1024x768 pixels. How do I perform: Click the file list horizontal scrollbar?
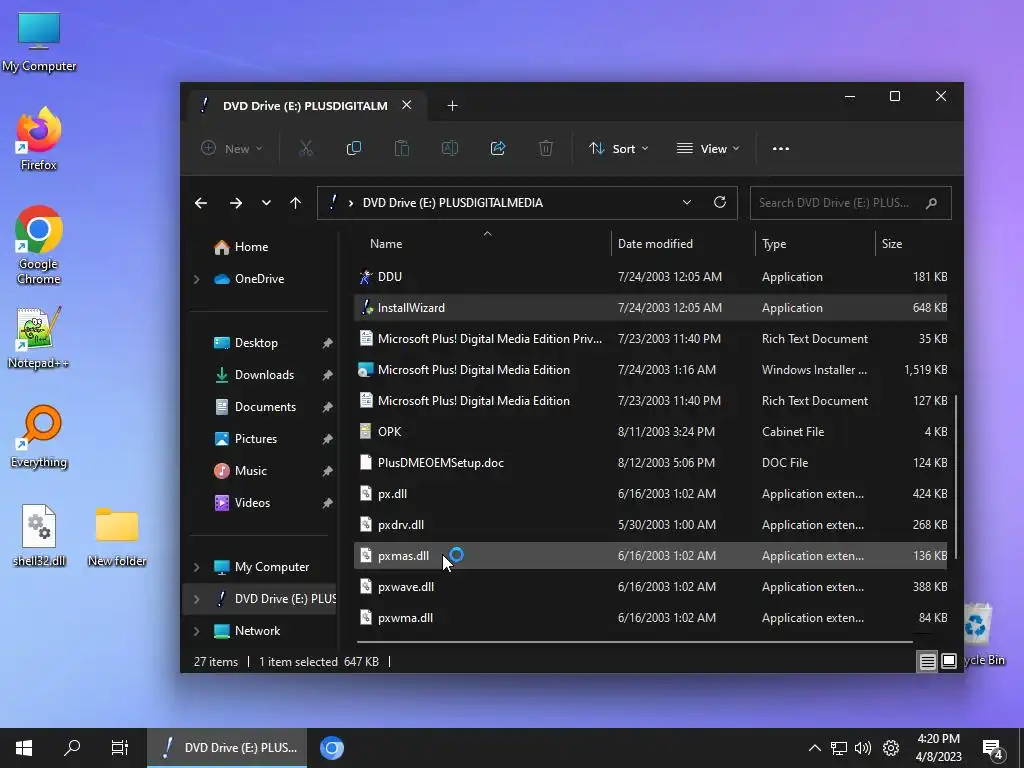point(633,642)
